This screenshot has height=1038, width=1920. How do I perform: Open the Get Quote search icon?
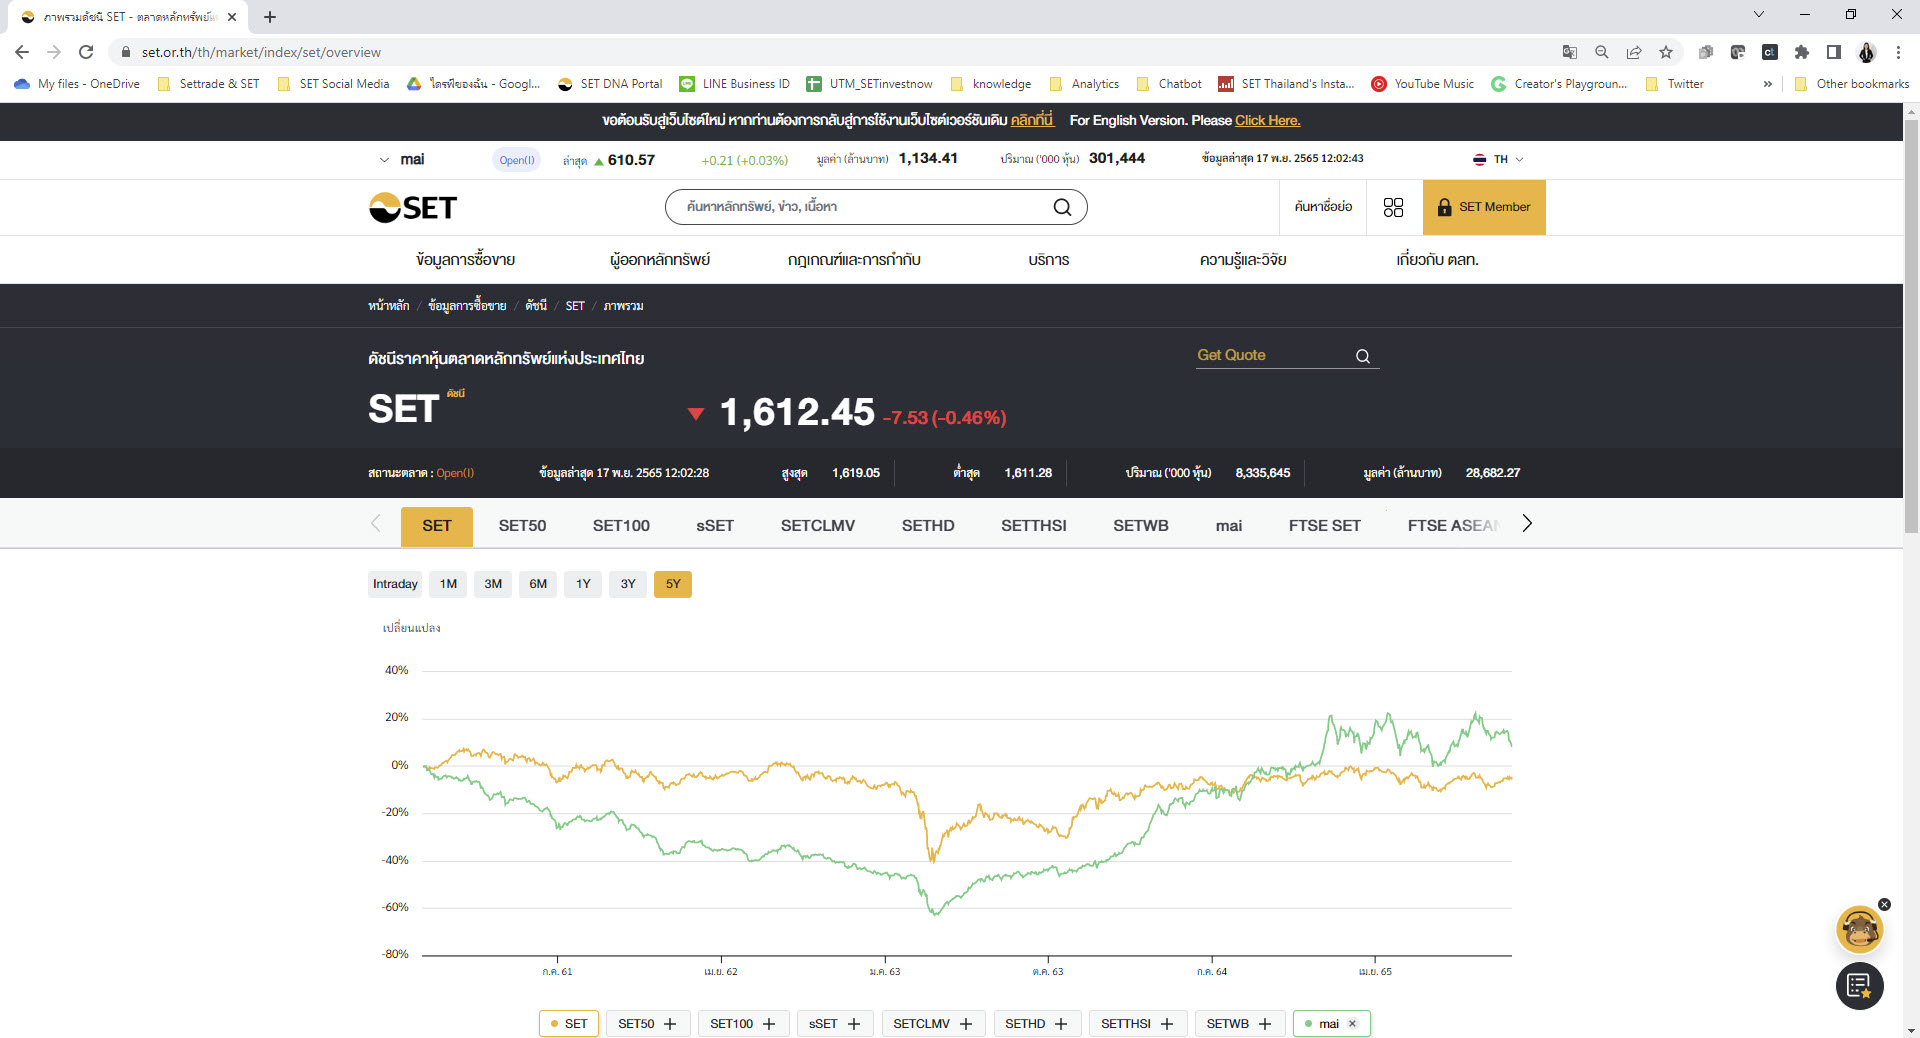pos(1362,356)
